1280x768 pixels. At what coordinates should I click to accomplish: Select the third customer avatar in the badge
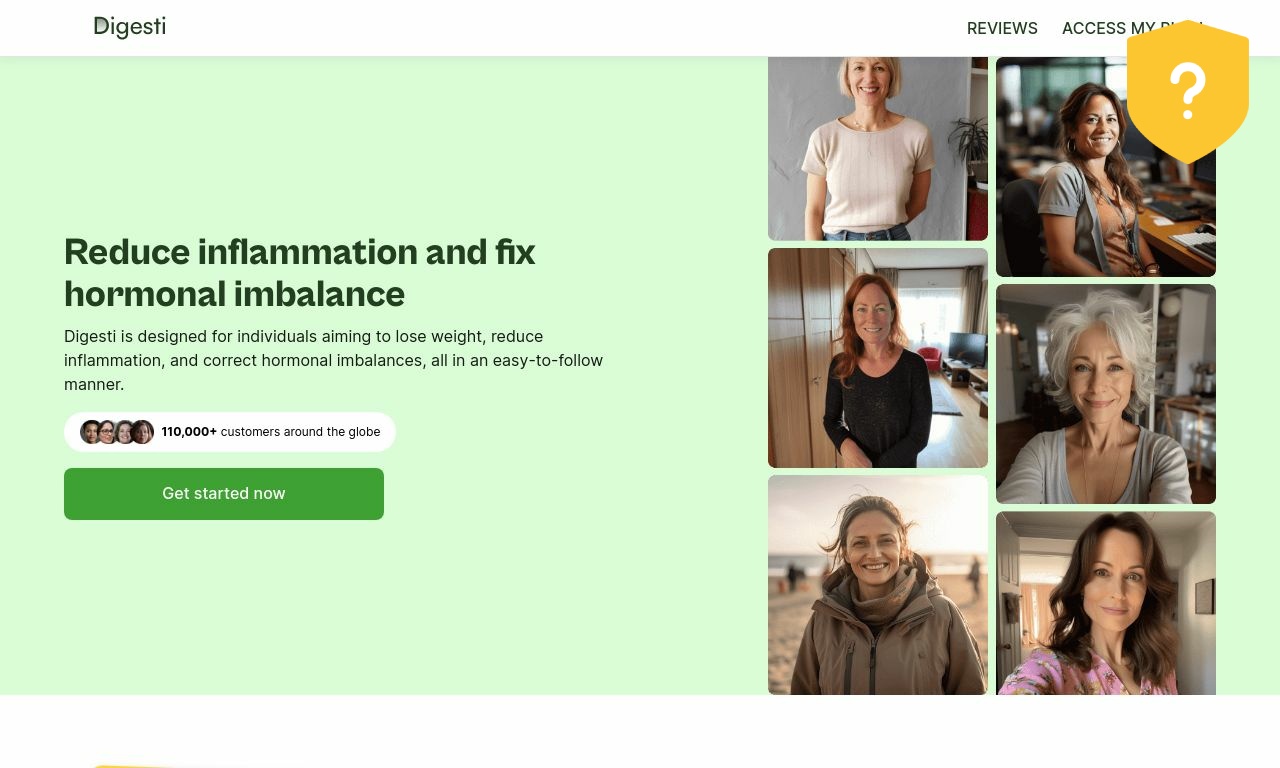tap(125, 432)
